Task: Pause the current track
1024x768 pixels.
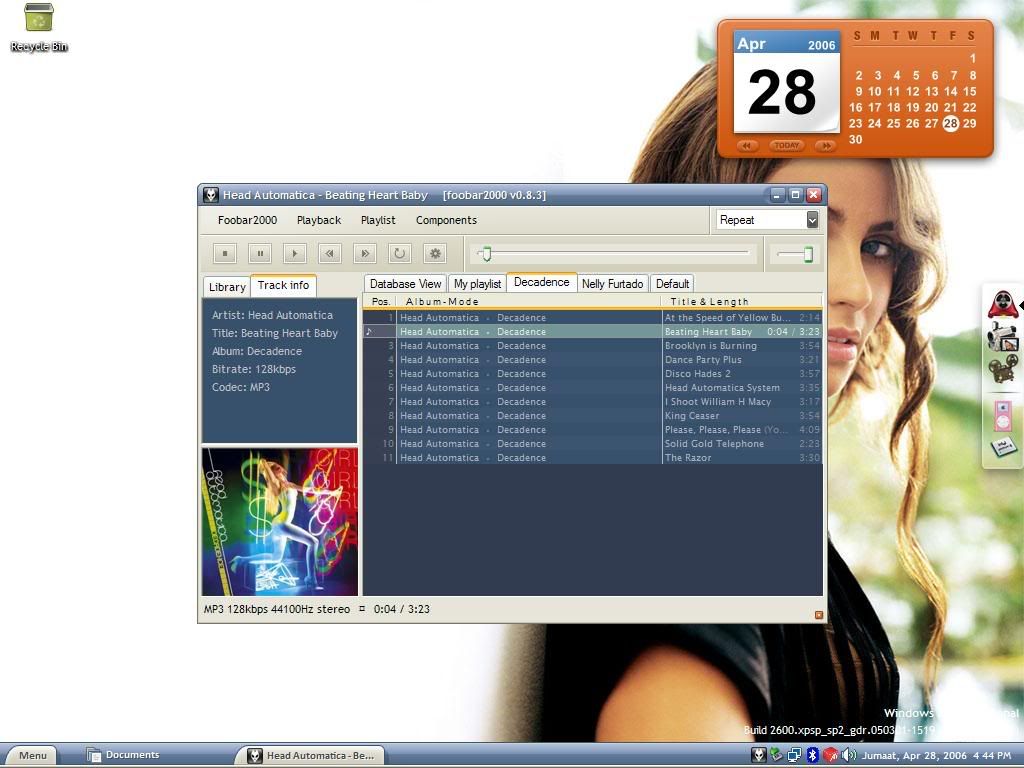Action: (260, 254)
